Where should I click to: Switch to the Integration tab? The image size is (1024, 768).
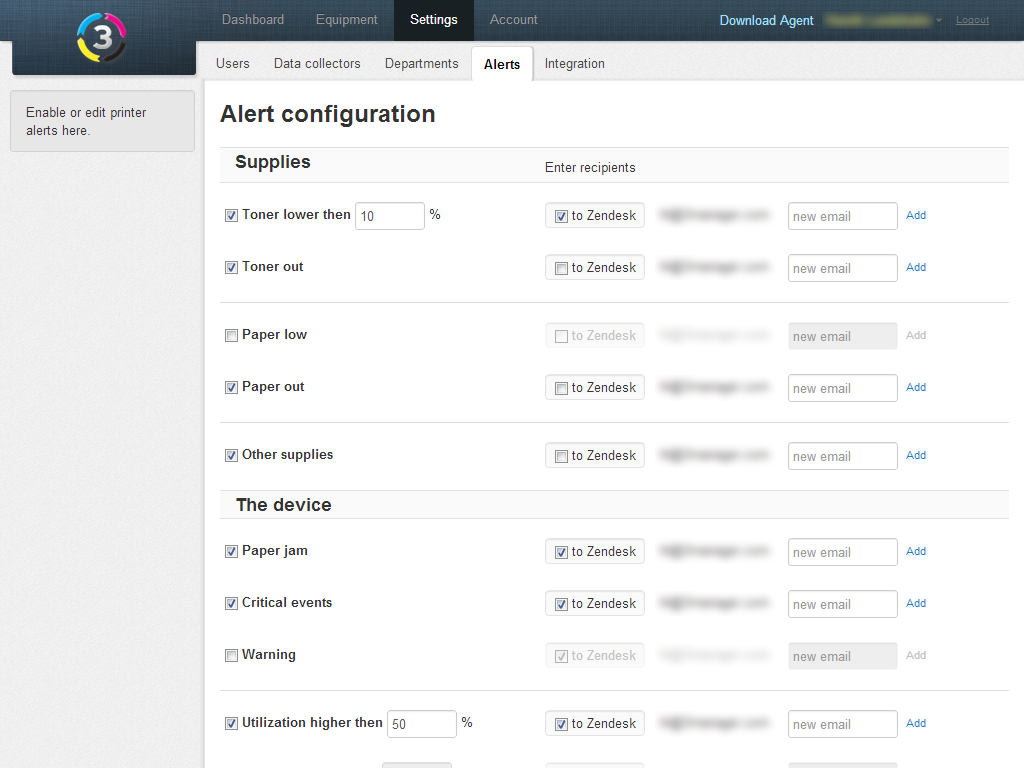pos(574,64)
